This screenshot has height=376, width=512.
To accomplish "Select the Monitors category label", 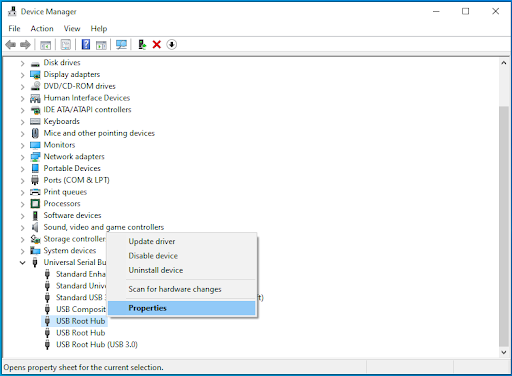I will click(x=59, y=145).
